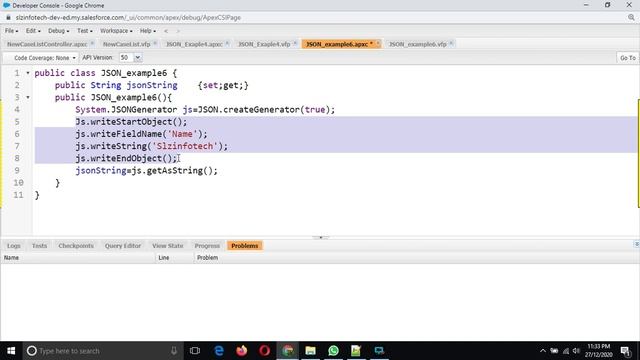Open WhatsApp from taskbar

333,351
